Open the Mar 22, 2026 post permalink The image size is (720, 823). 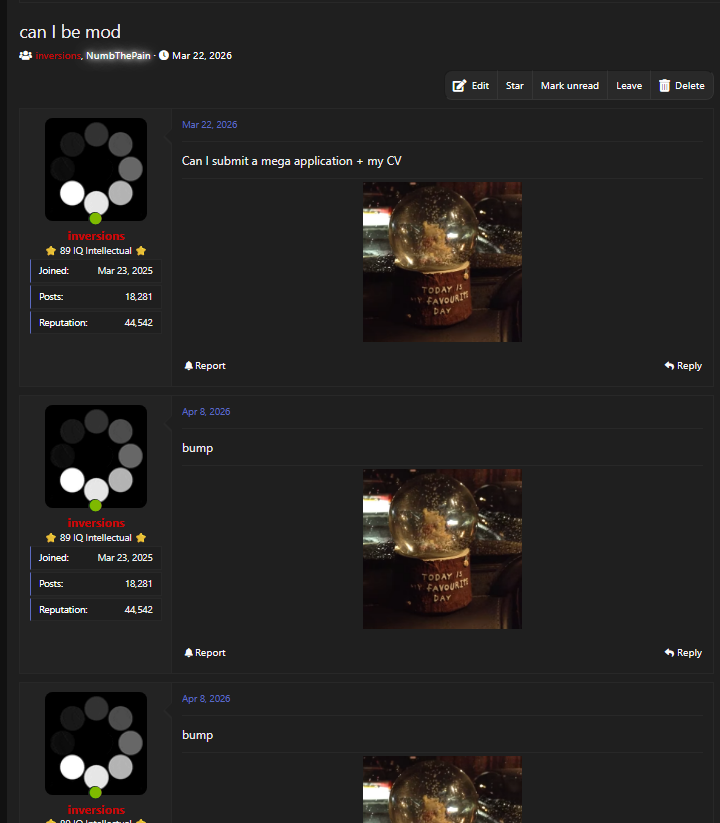(x=209, y=124)
